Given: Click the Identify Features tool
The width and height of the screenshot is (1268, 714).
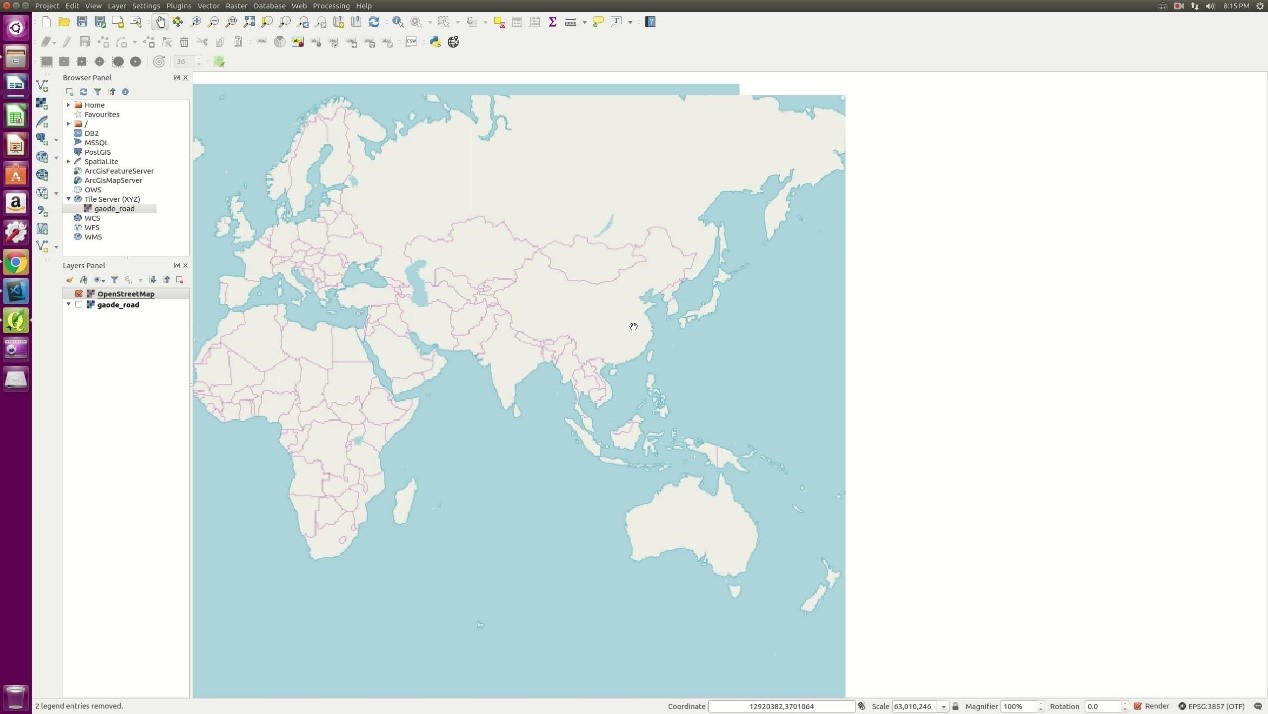Looking at the screenshot, I should point(398,22).
